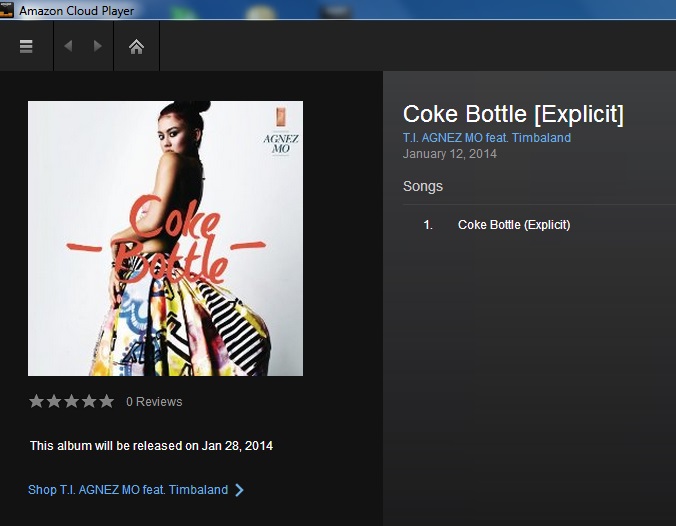This screenshot has width=676, height=526.
Task: Go back with the left arrow
Action: (68, 46)
